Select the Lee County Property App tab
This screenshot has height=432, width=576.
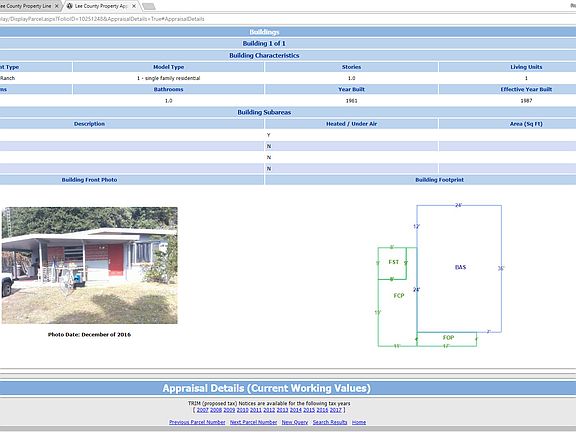coord(102,6)
